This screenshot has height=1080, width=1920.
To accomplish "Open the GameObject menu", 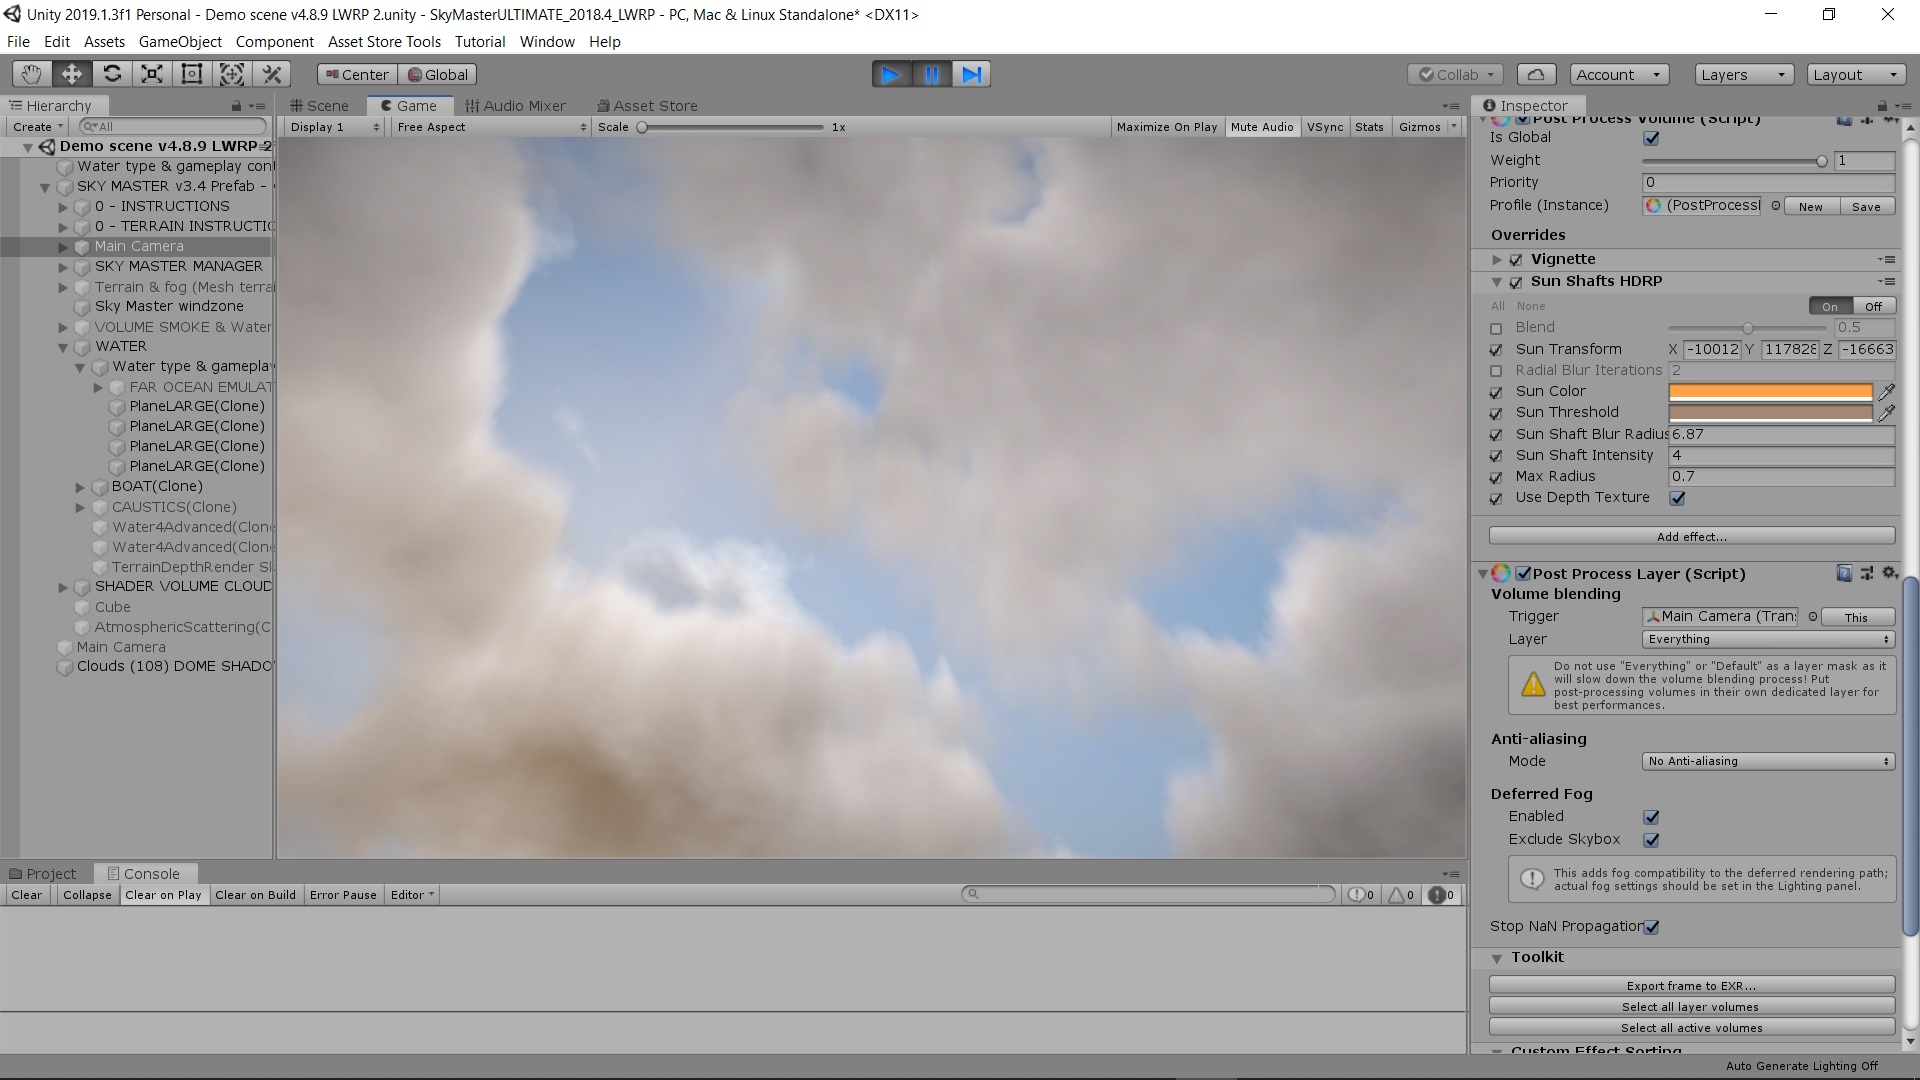I will click(x=179, y=41).
